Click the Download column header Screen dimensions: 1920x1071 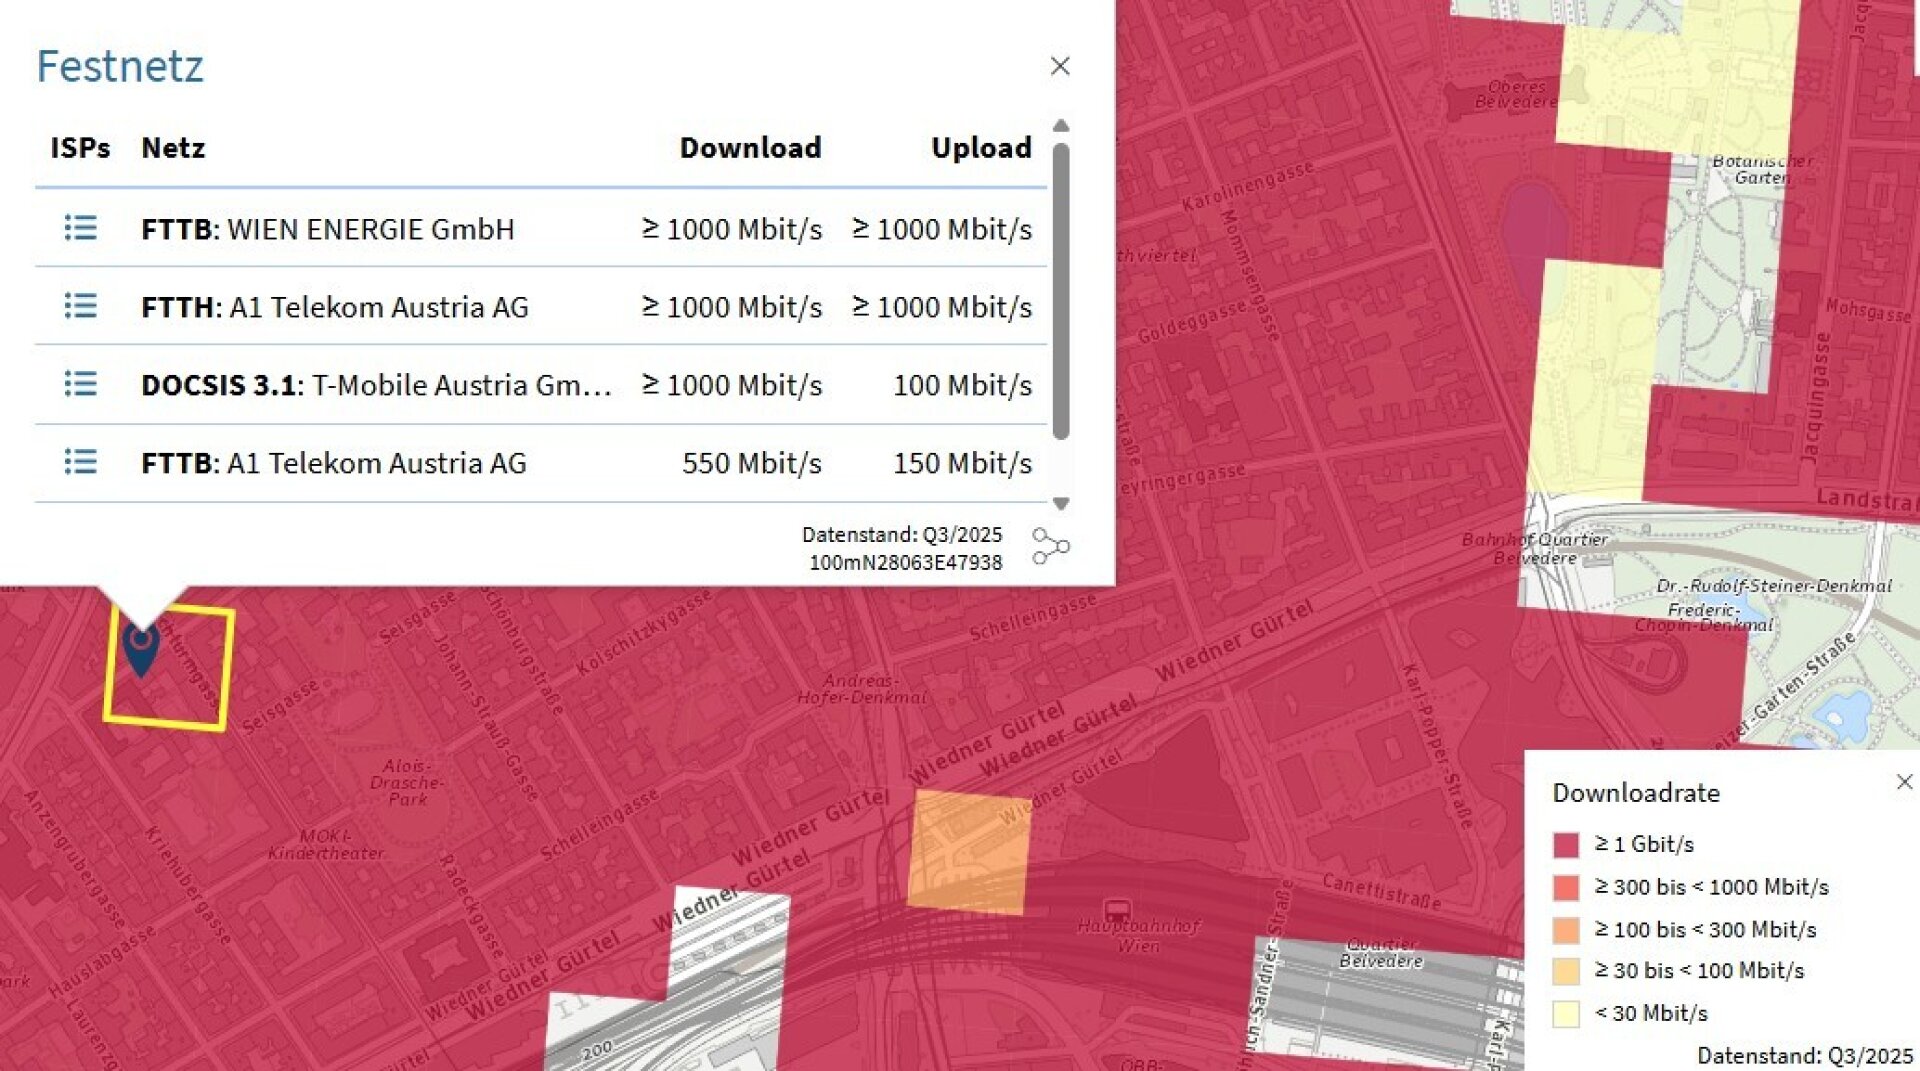click(750, 148)
